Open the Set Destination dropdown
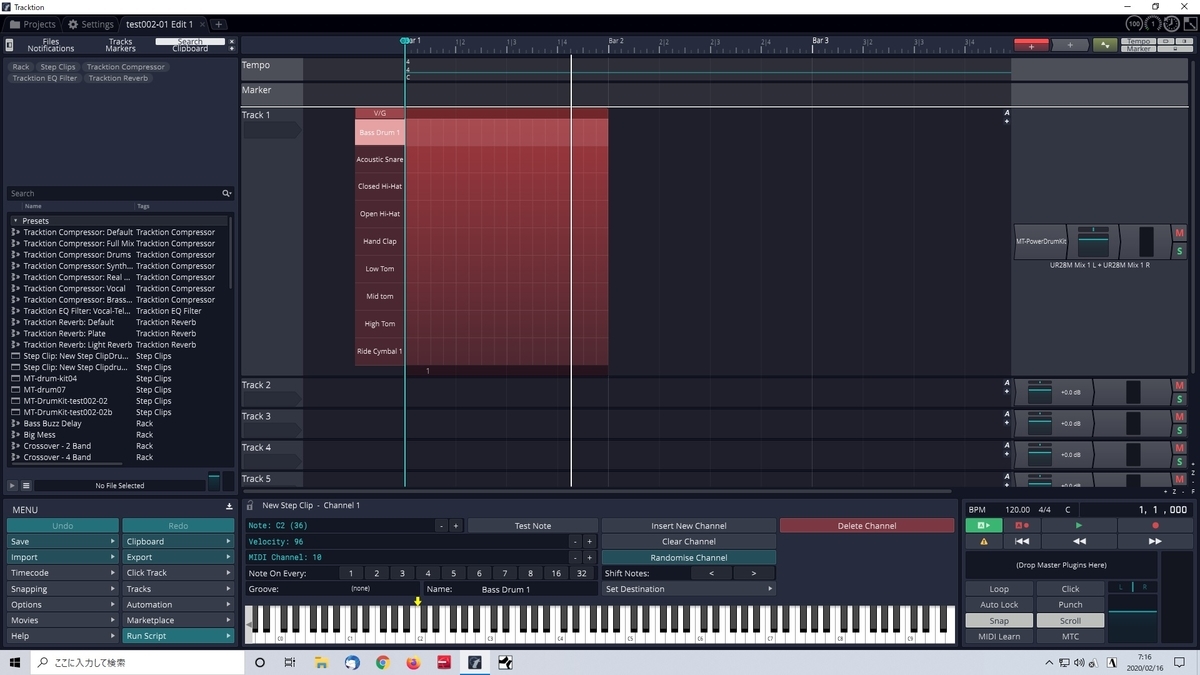Screen dimensions: 1200x675 coord(689,589)
